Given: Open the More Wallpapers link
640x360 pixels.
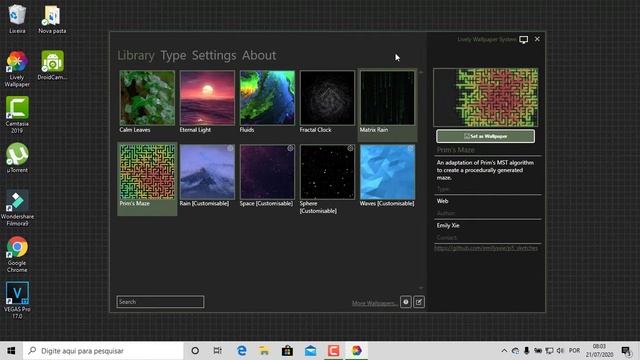Looking at the screenshot, I should [374, 303].
